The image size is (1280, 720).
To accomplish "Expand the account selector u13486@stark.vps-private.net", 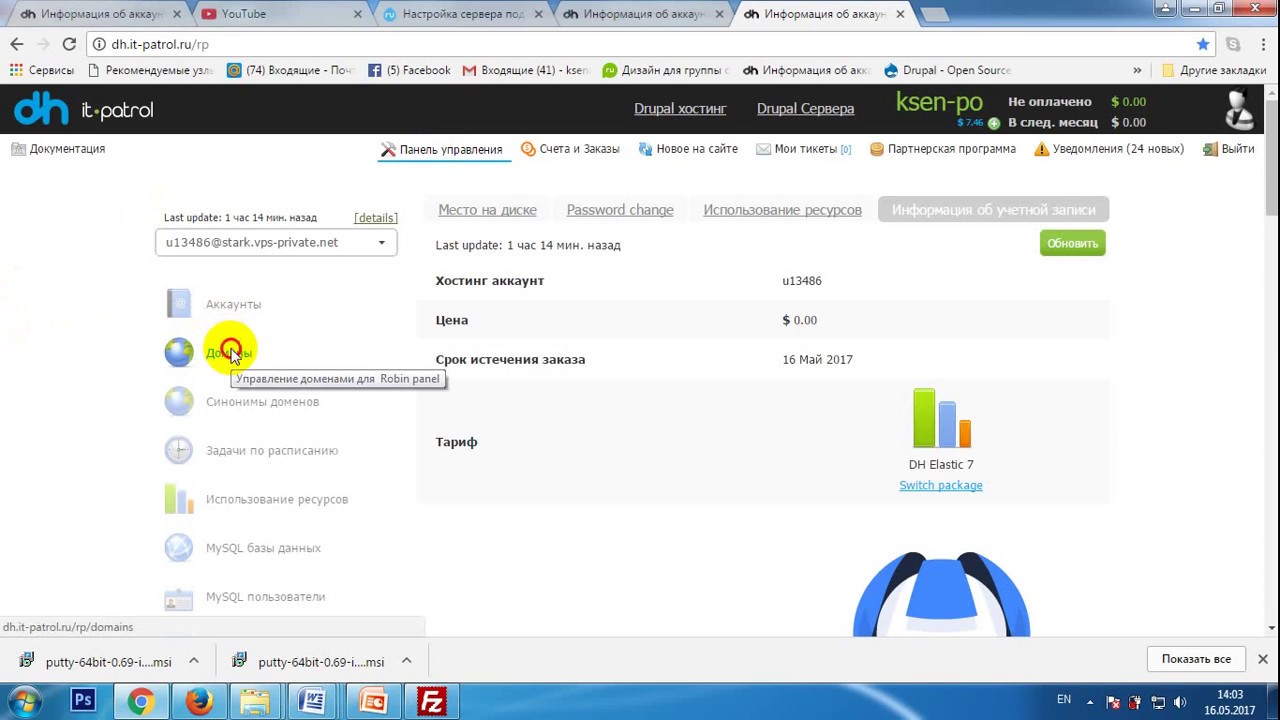I will 276,242.
